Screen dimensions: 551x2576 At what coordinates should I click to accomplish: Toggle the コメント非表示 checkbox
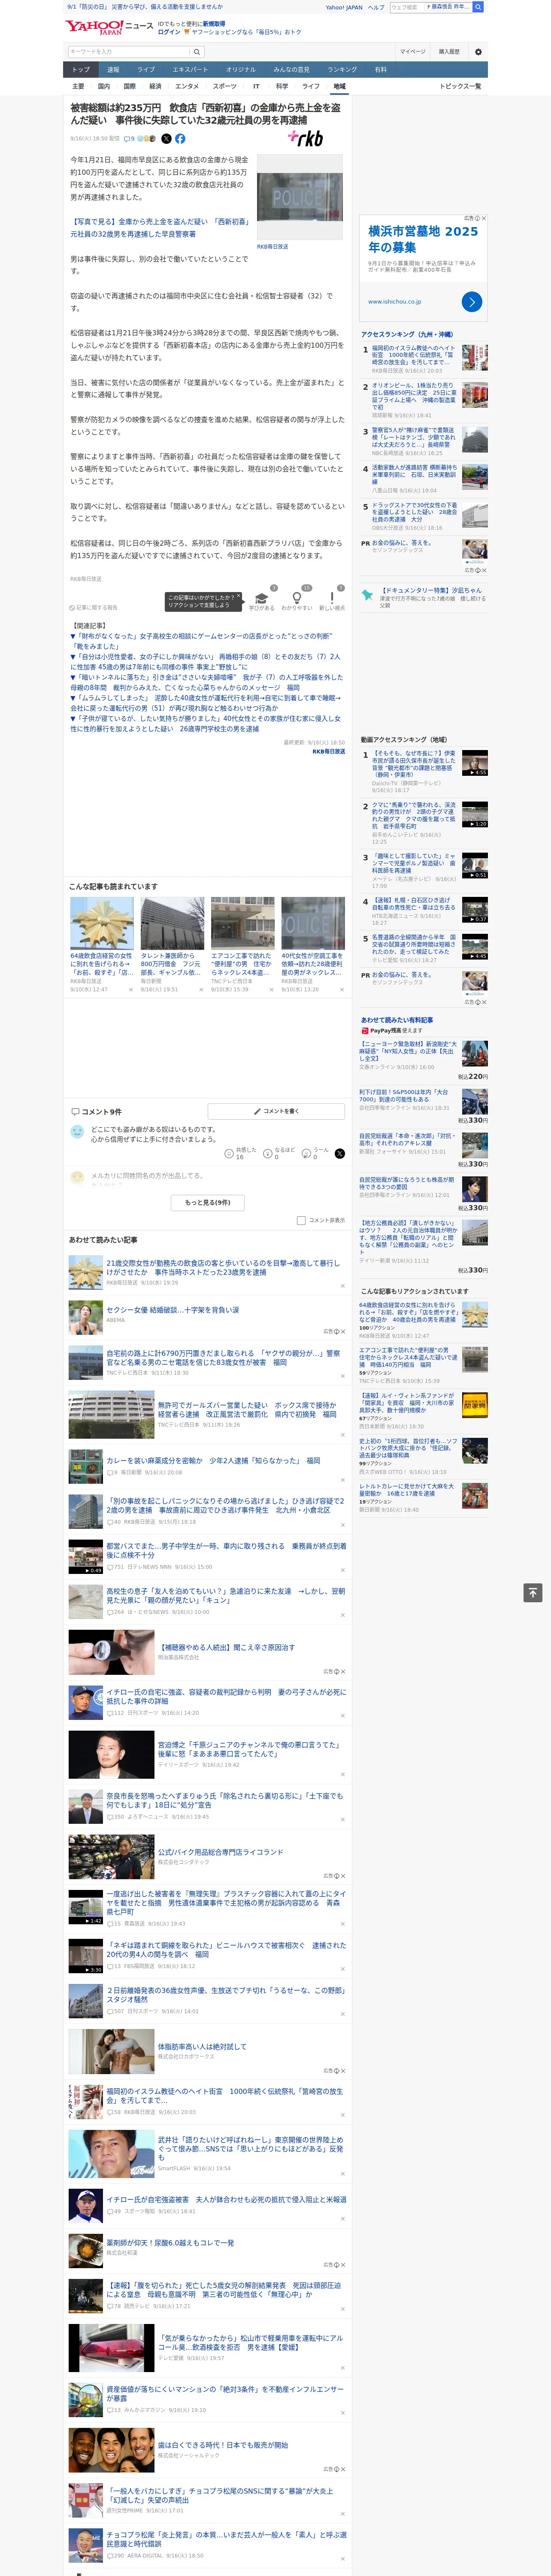(301, 1220)
